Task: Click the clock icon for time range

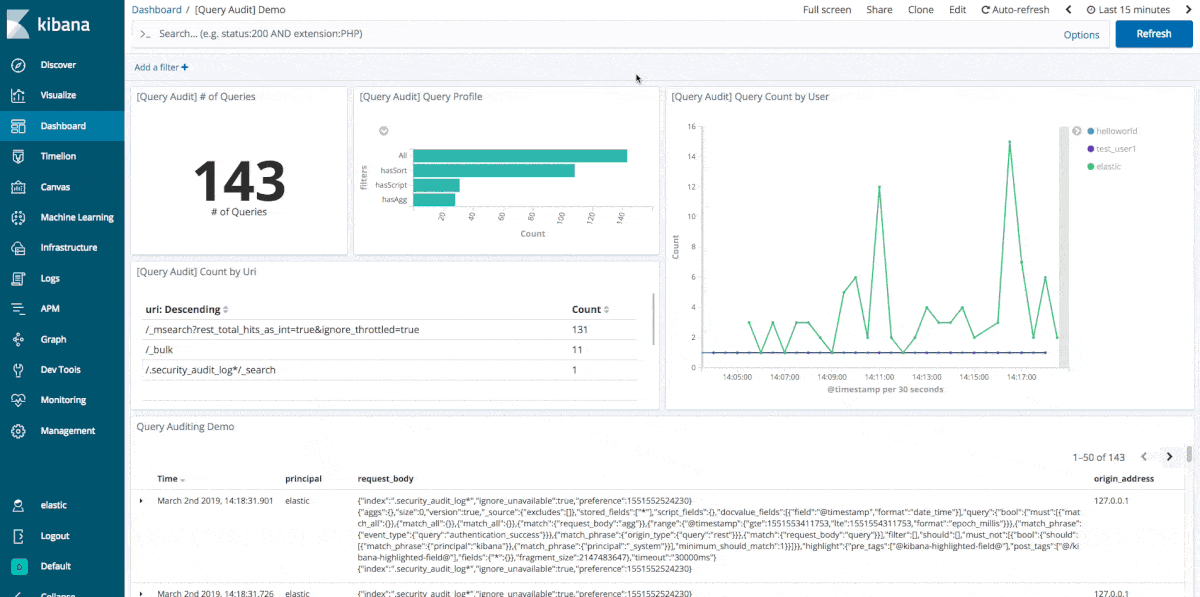Action: click(x=1092, y=10)
